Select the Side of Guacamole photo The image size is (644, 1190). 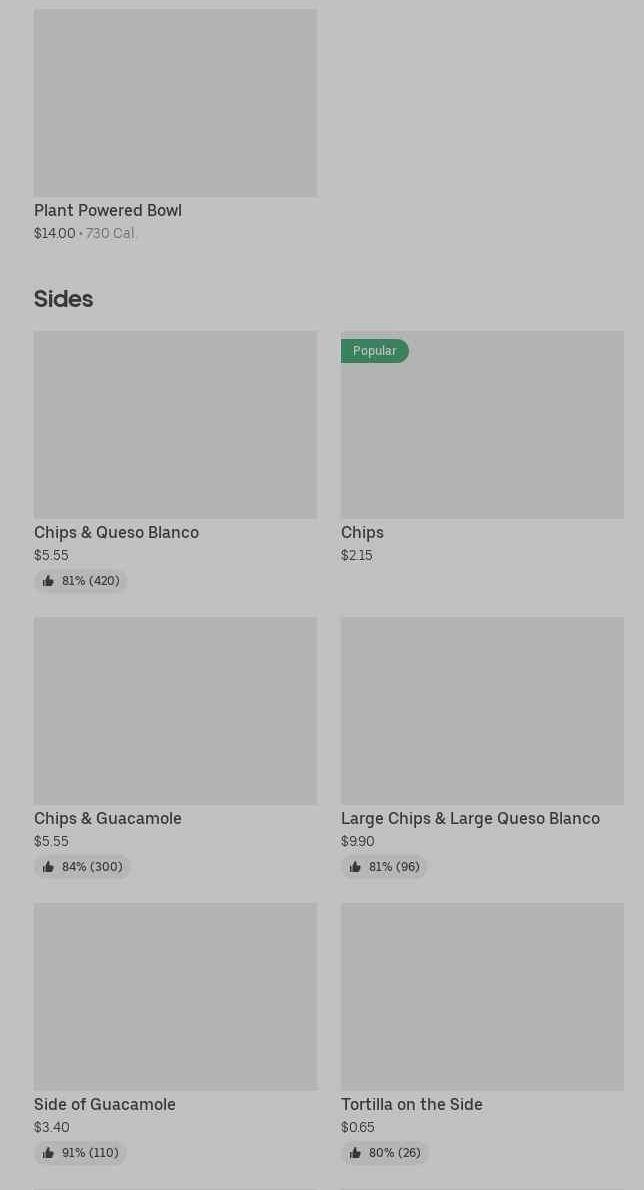(x=175, y=997)
